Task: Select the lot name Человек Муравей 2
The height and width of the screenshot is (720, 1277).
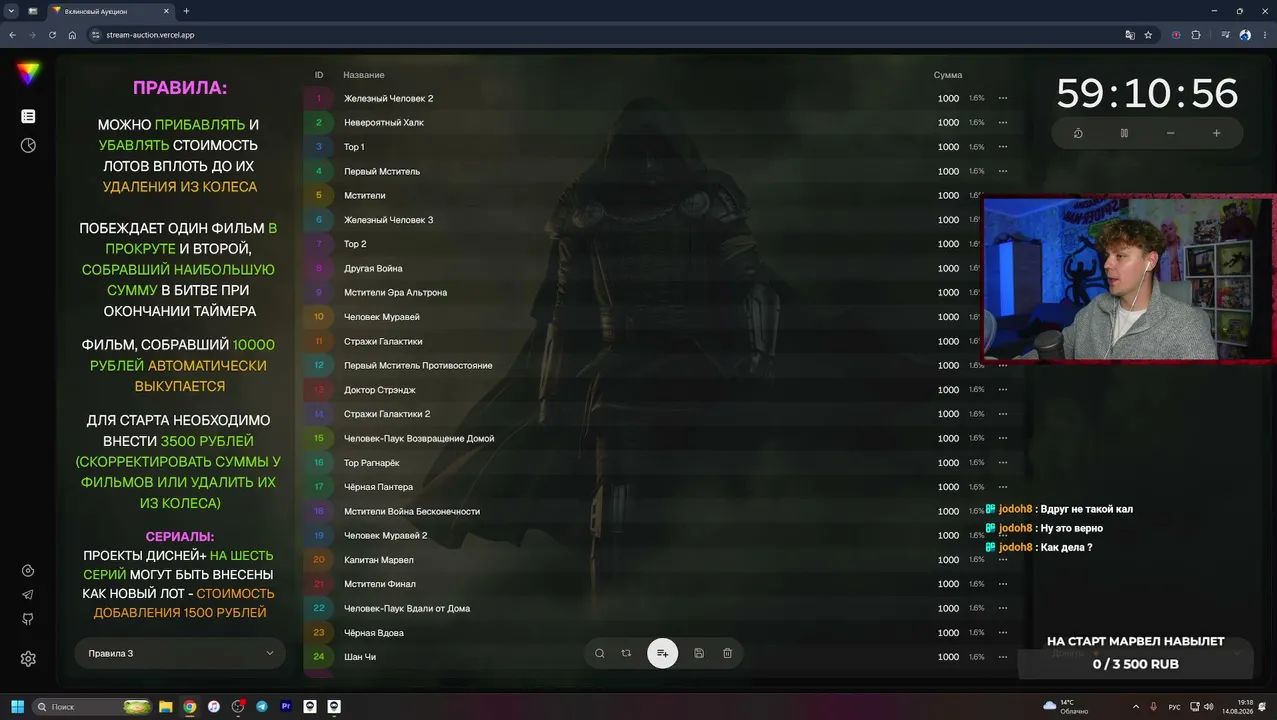Action: pyautogui.click(x=385, y=536)
